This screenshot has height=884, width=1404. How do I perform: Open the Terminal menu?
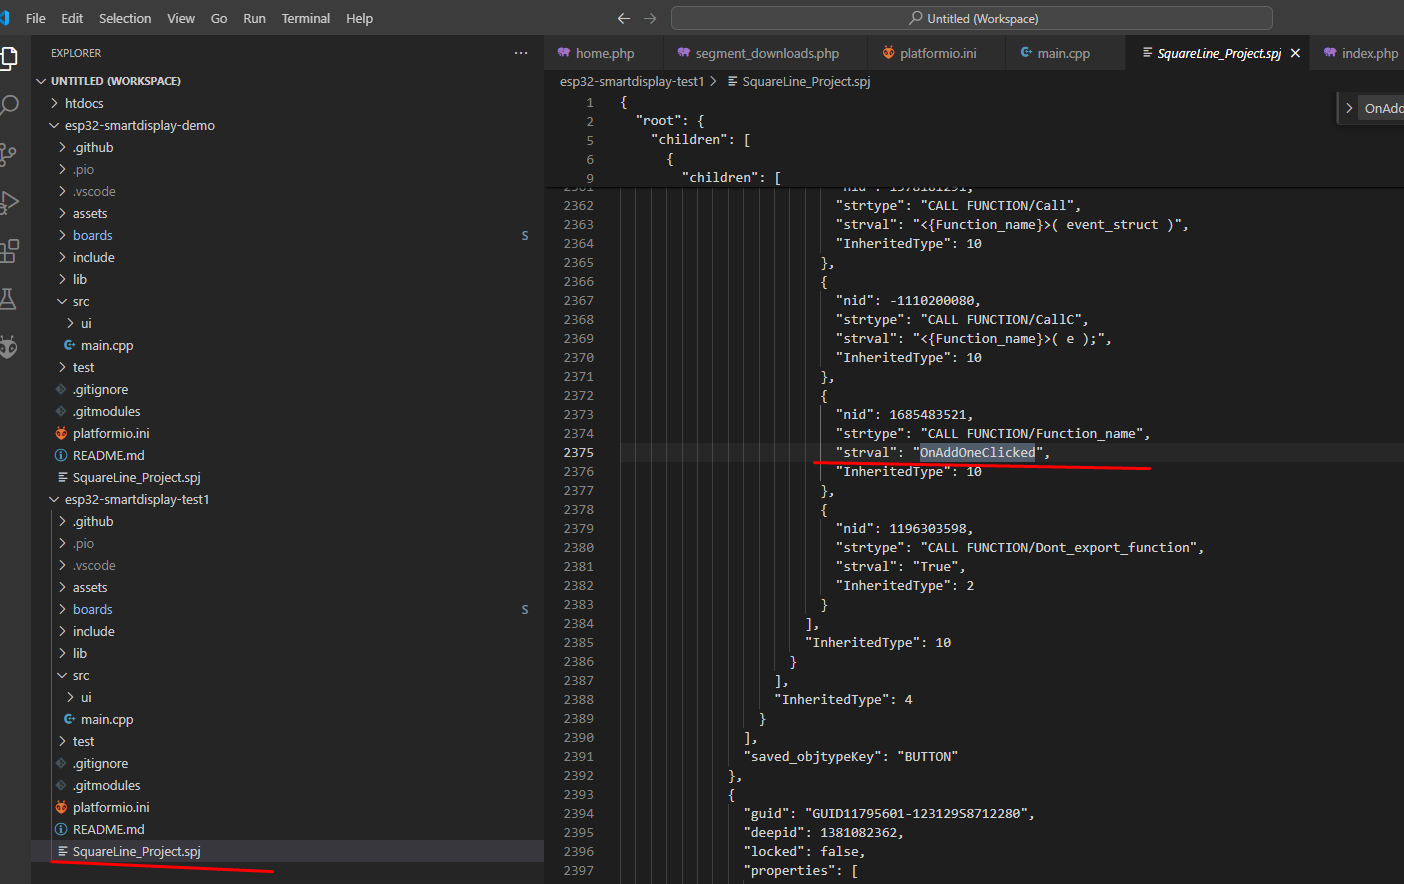306,18
